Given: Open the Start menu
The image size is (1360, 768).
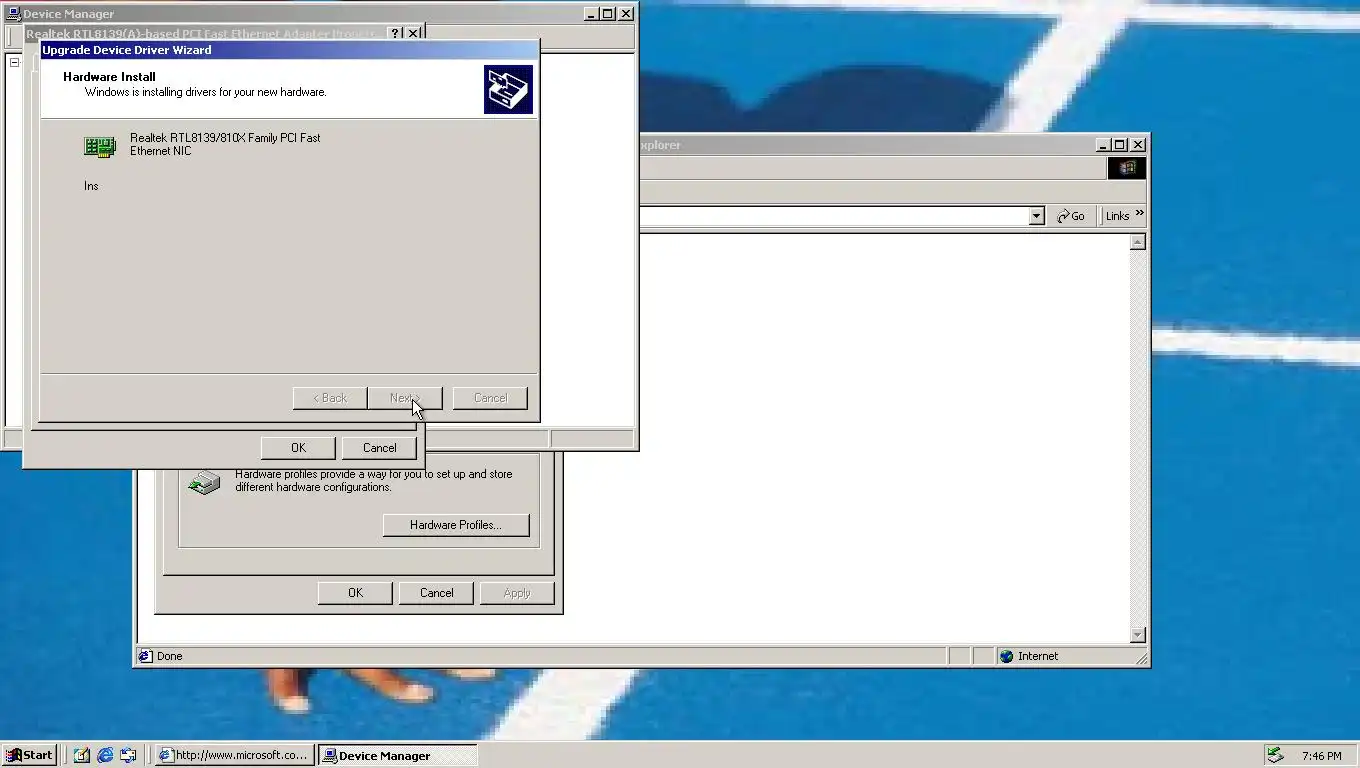Looking at the screenshot, I should [29, 755].
